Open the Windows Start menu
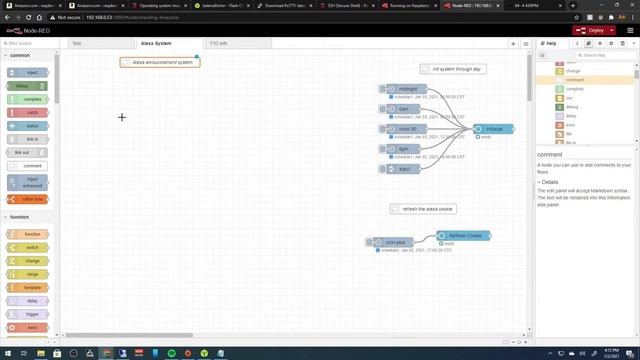This screenshot has height=360, width=640. [8, 353]
